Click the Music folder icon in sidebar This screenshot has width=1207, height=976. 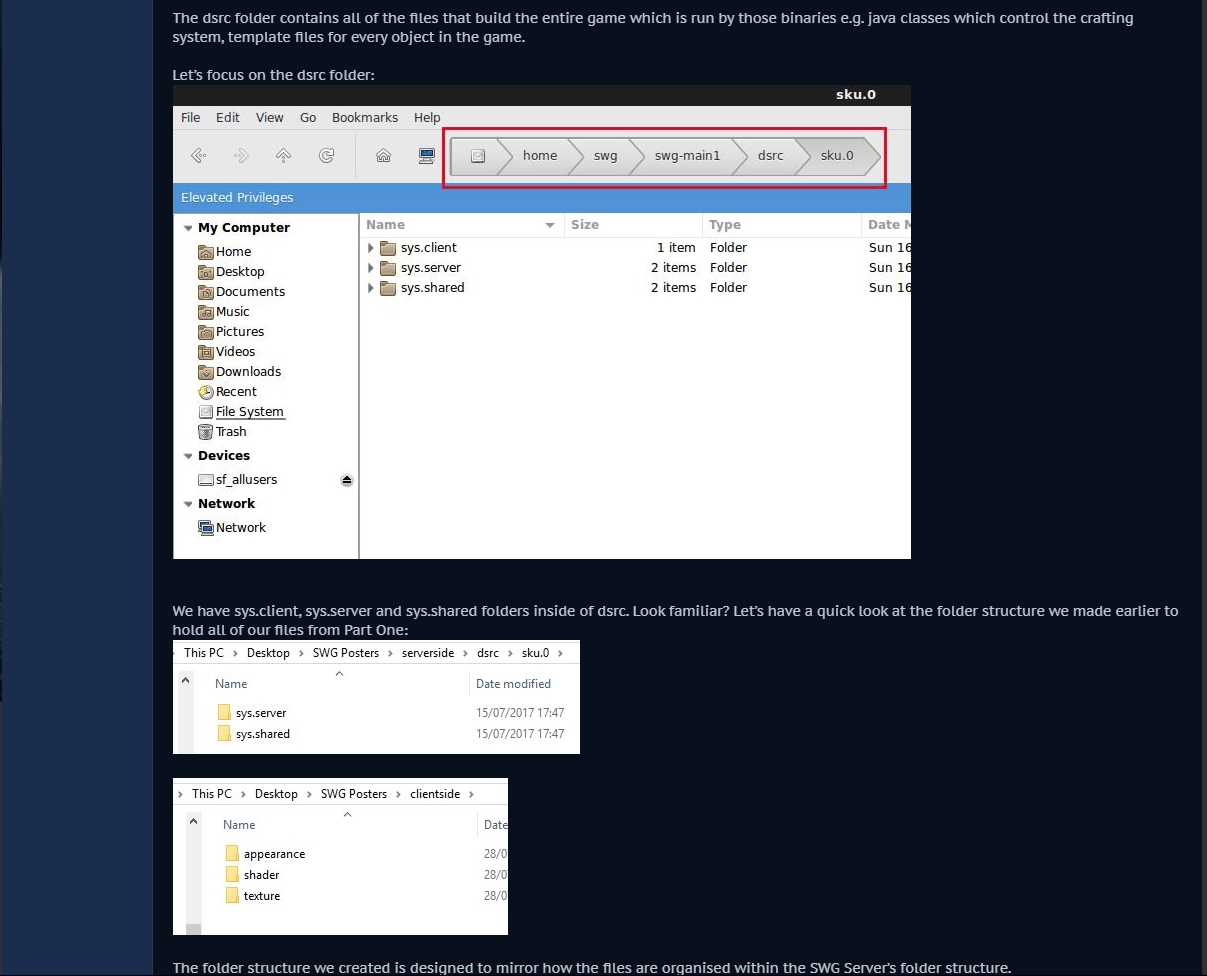[206, 312]
